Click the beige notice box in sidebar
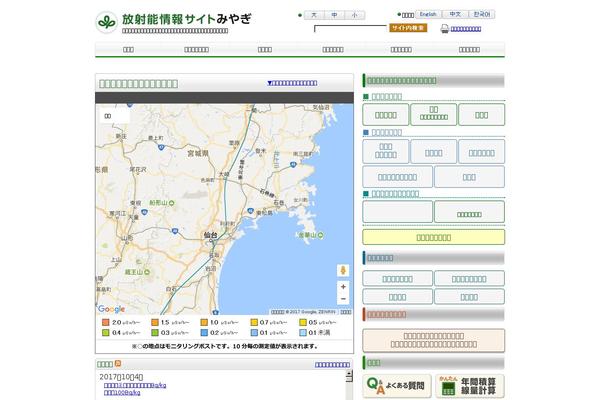Screen dimensions: 600x400 (434, 340)
